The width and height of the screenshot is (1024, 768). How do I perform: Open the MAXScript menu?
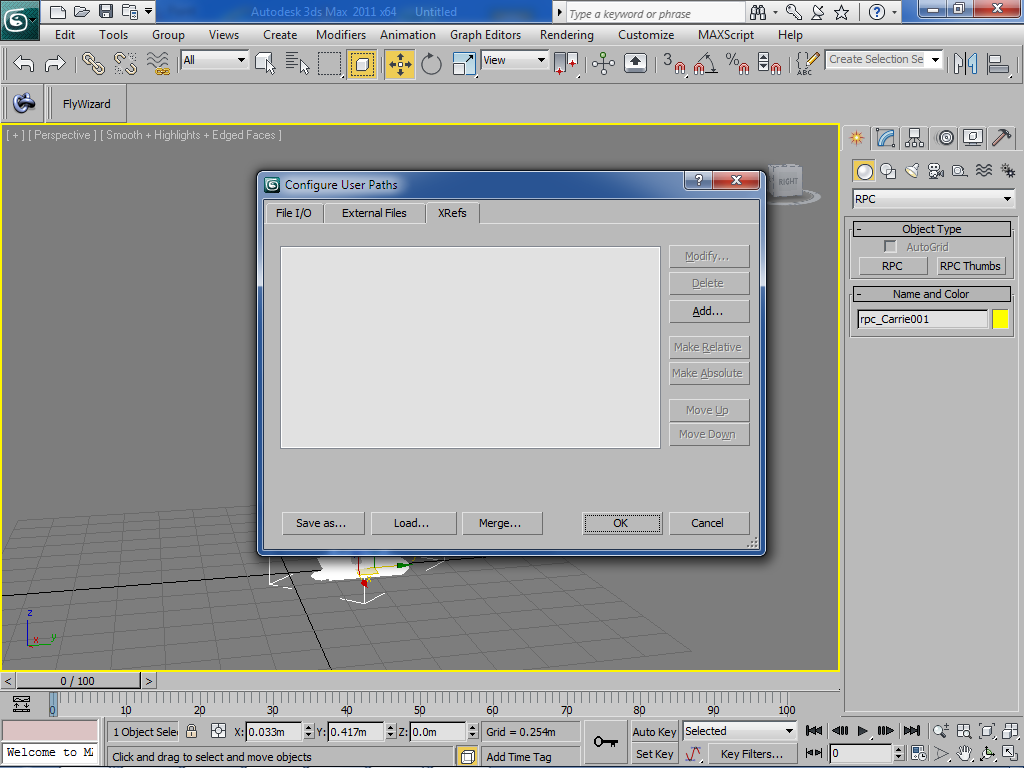coord(726,35)
